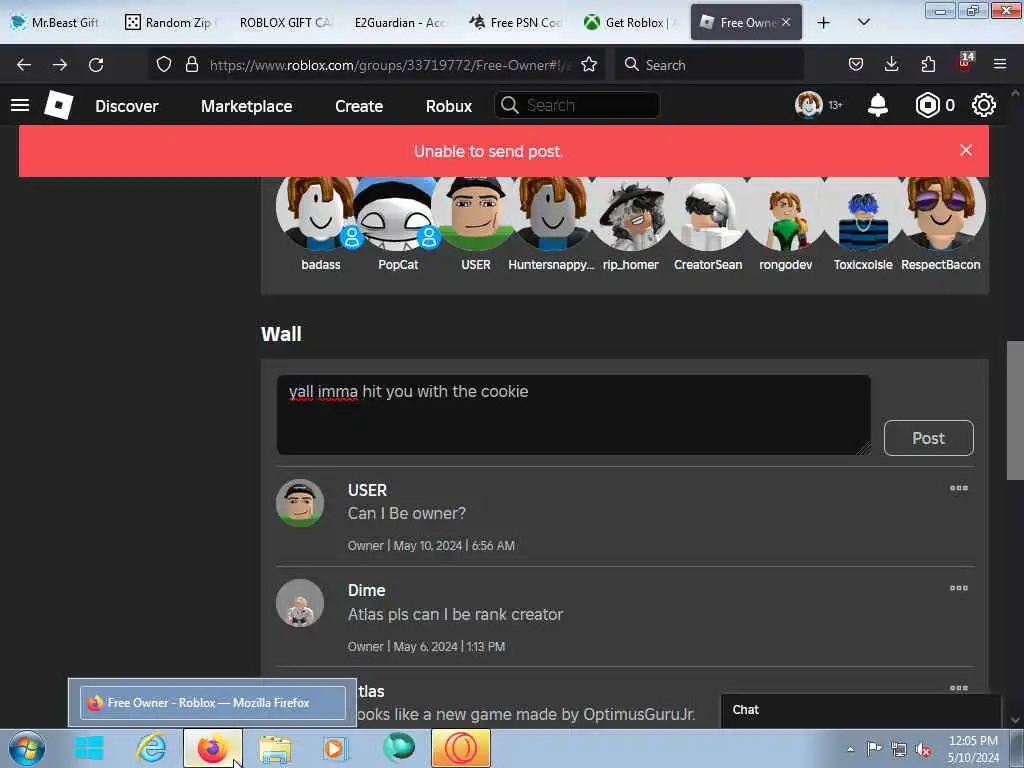Open the Roblox notifications bell

(x=878, y=105)
